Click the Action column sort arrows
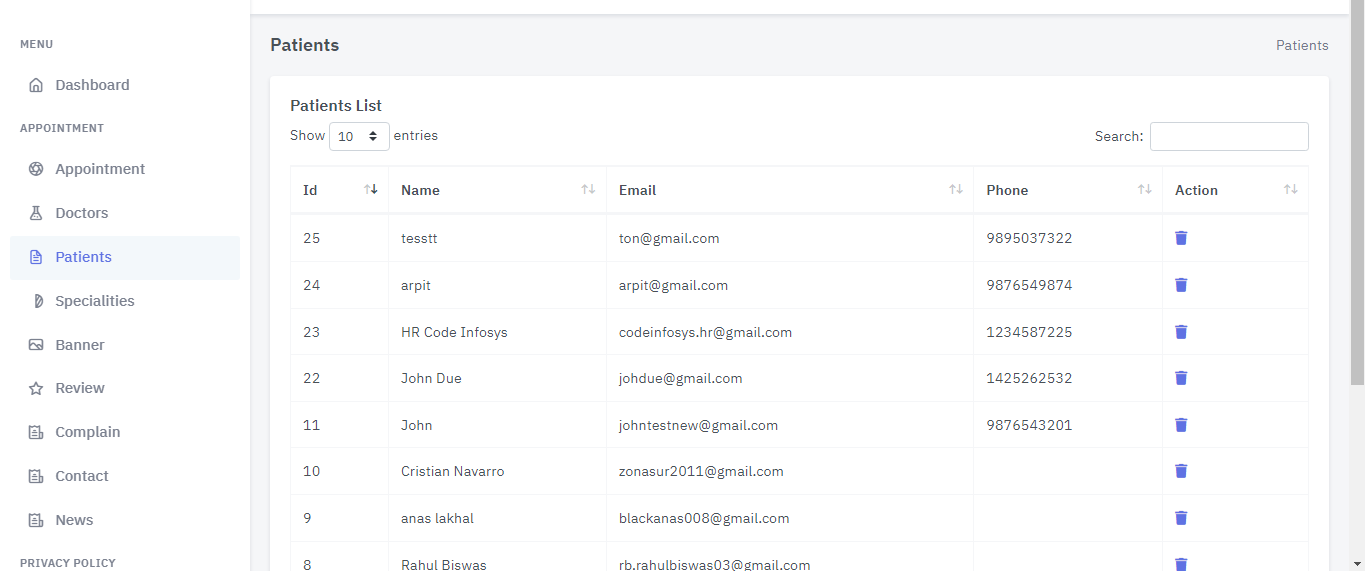This screenshot has width=1365, height=571. pos(1290,190)
